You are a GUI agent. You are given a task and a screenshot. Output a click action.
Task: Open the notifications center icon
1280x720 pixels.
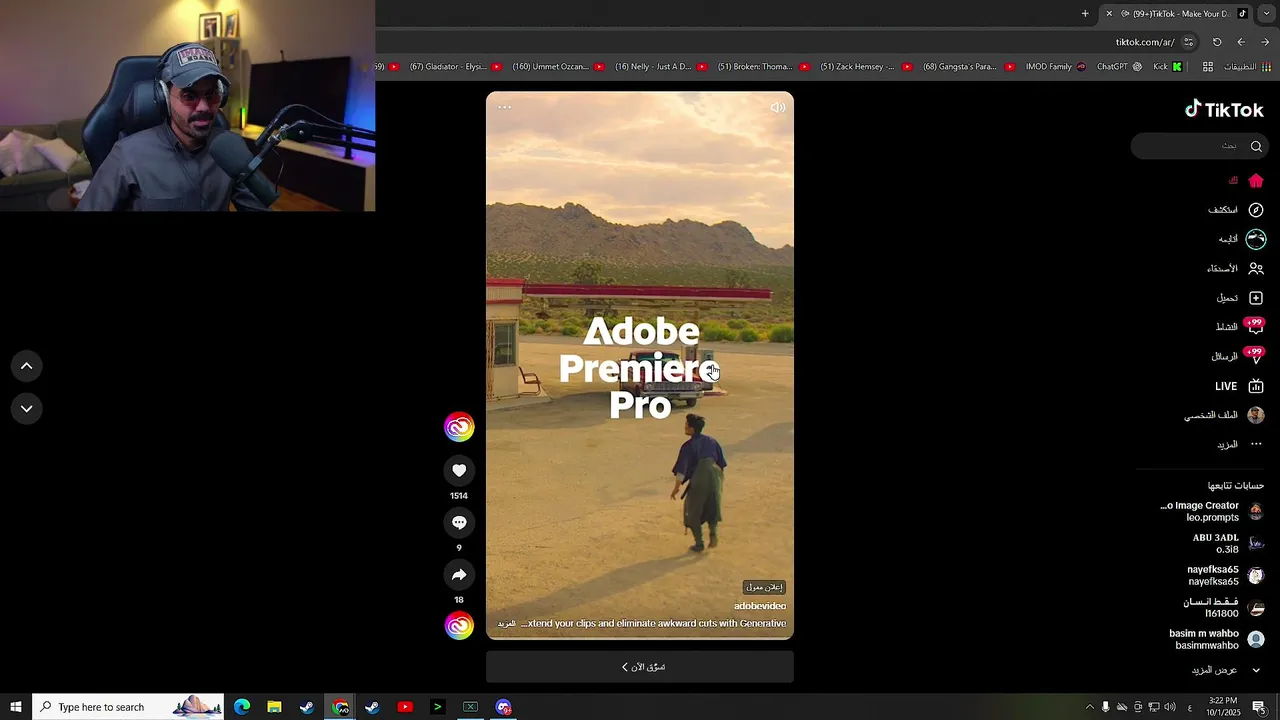tap(1259, 707)
